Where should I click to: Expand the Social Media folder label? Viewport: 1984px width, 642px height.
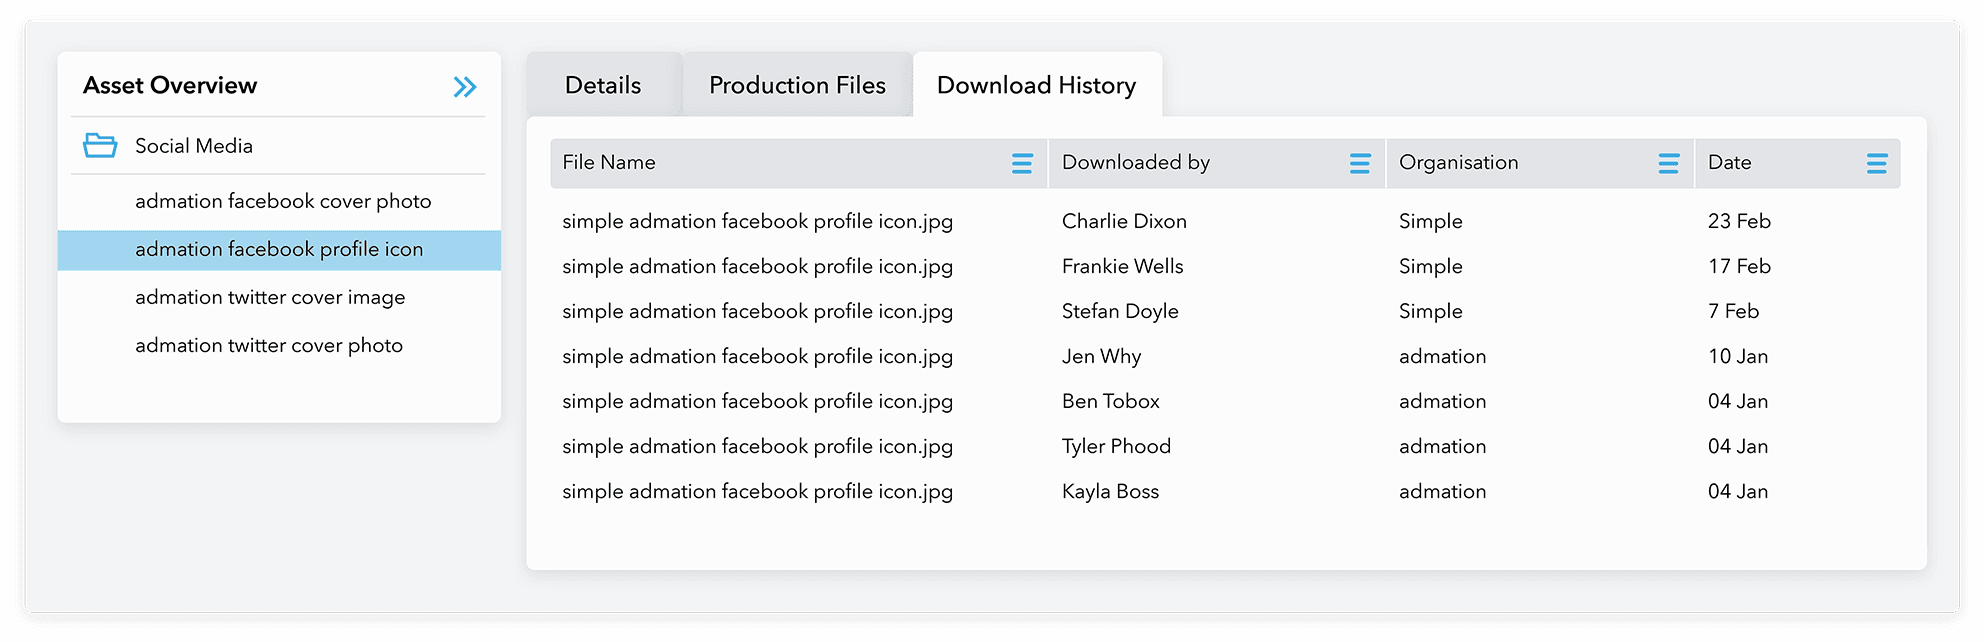194,146
